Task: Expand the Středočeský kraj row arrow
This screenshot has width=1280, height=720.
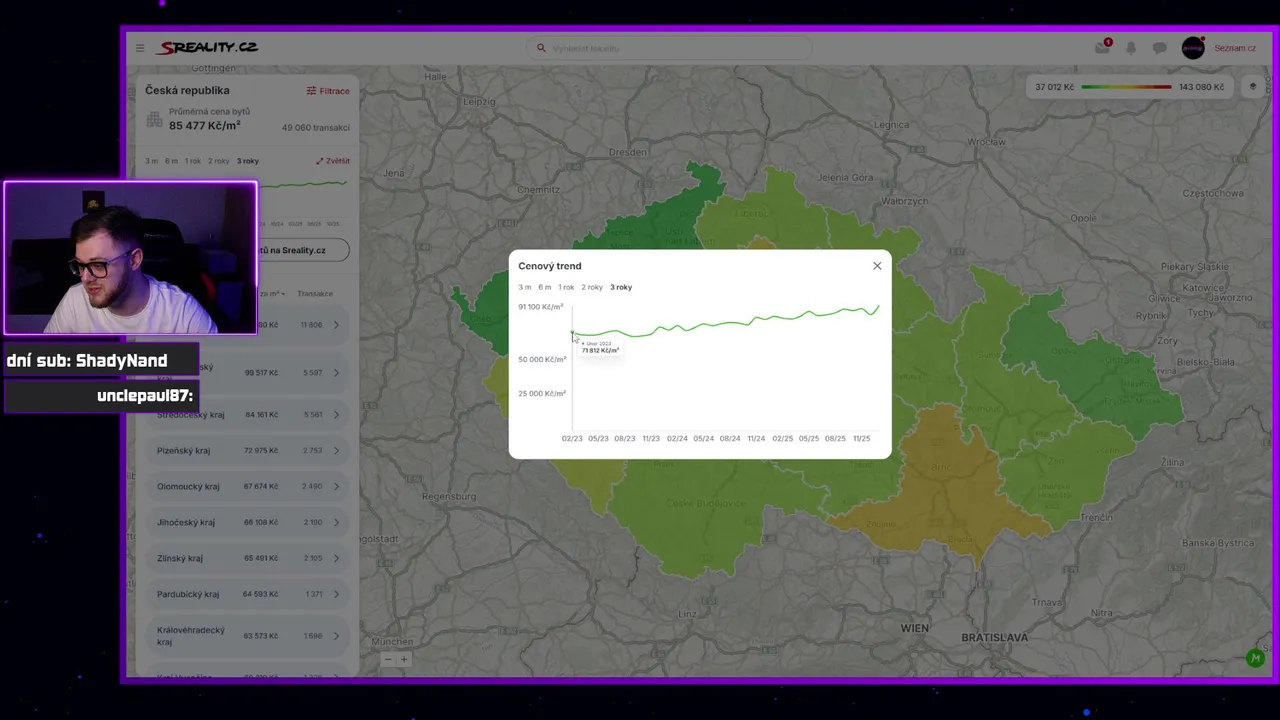Action: (336, 415)
